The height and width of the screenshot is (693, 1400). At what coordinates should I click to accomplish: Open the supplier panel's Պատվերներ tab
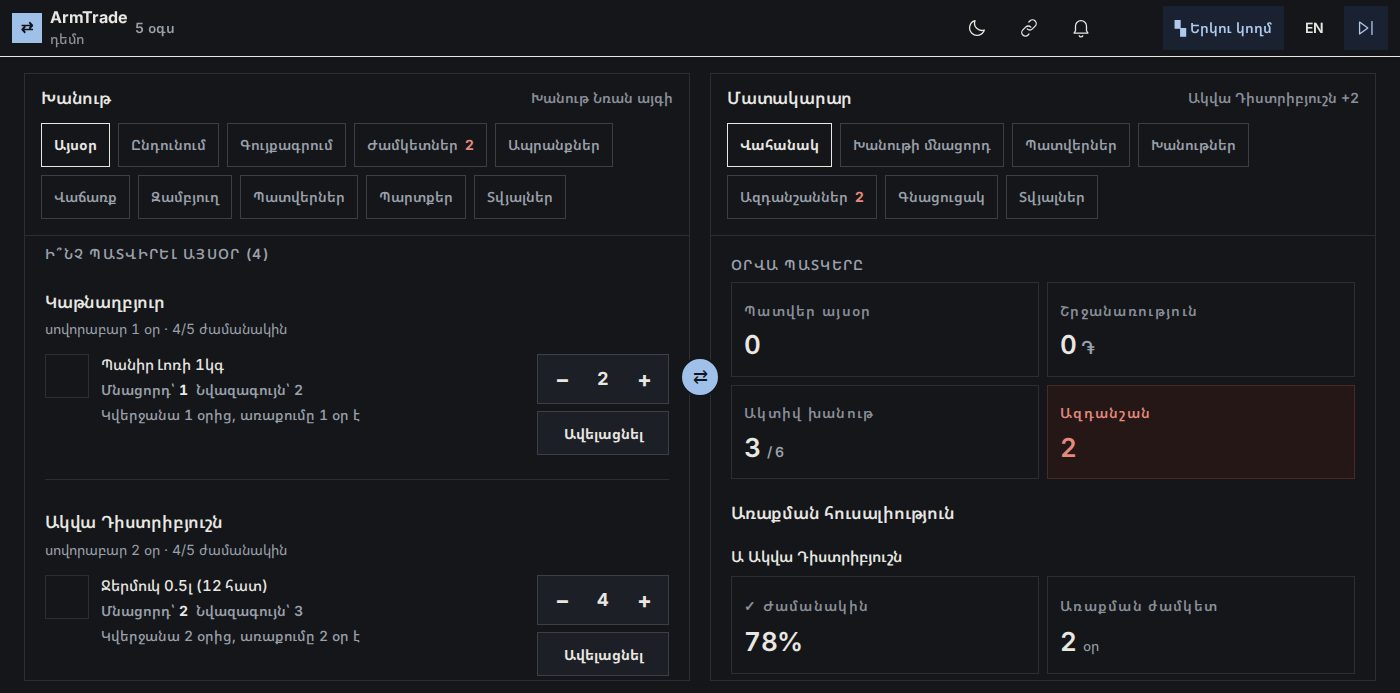click(x=1071, y=145)
